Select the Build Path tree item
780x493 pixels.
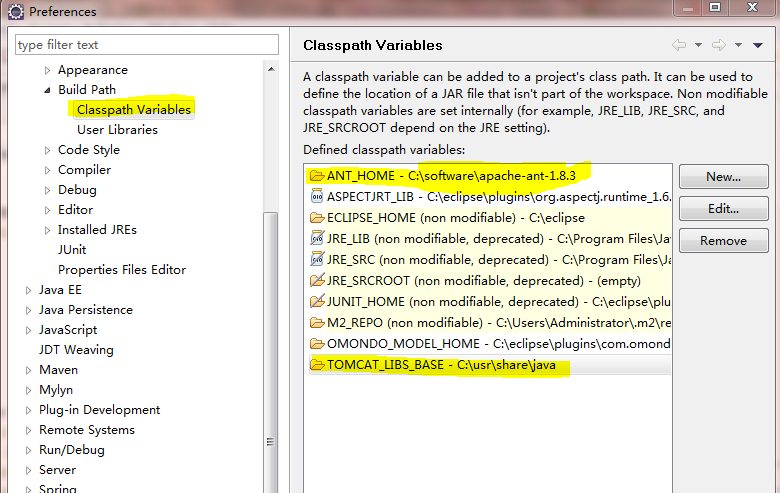(87, 90)
